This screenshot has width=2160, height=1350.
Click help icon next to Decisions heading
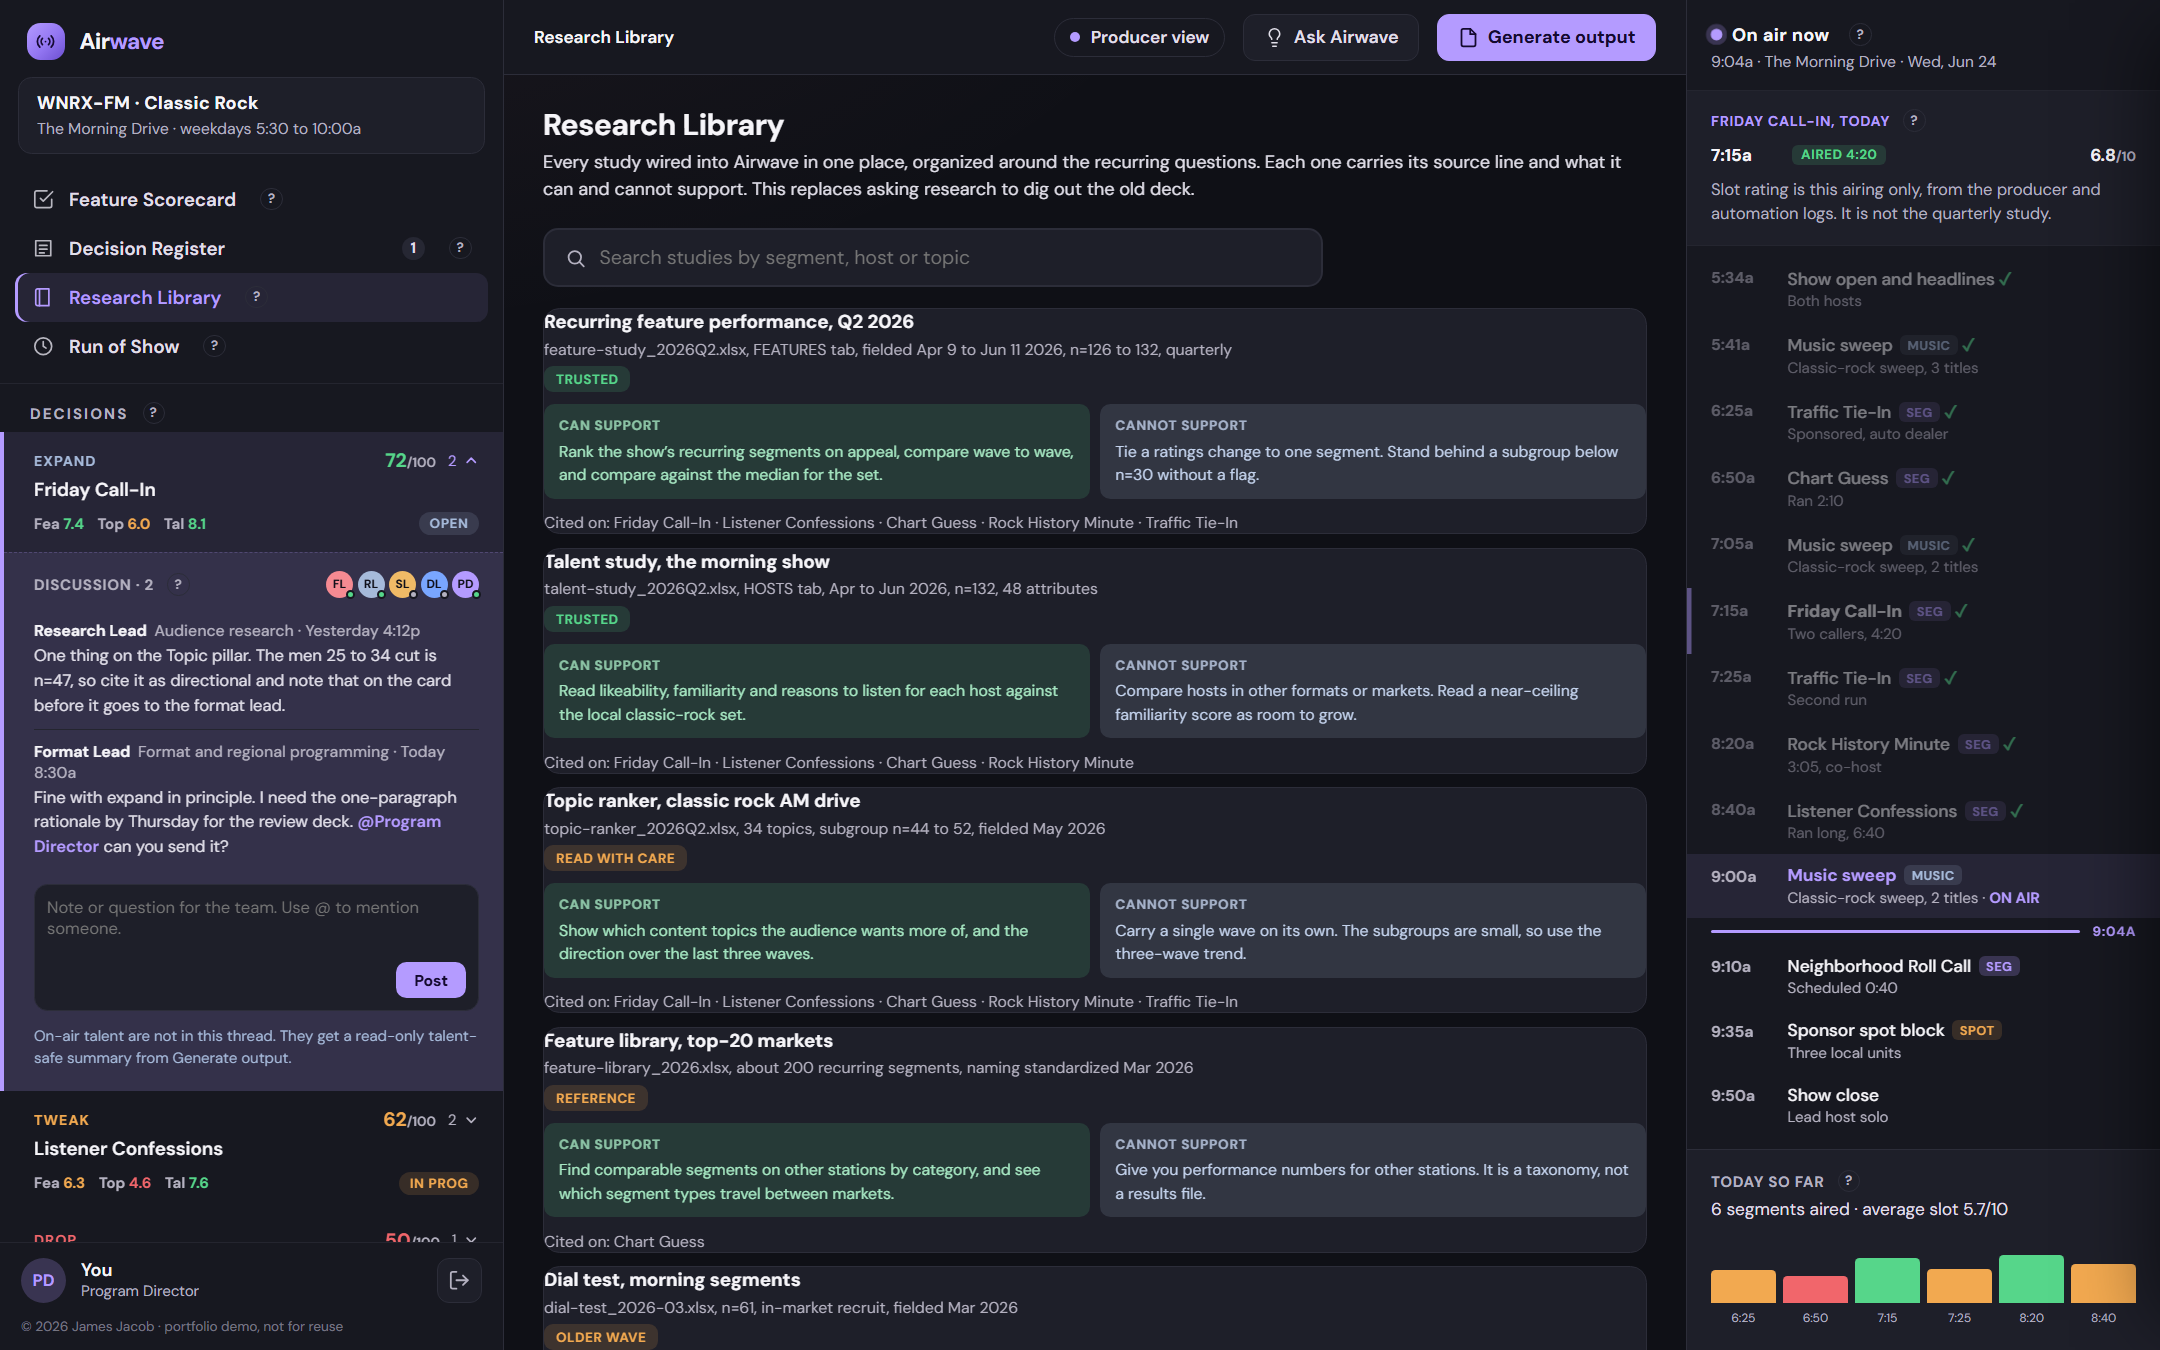click(153, 413)
